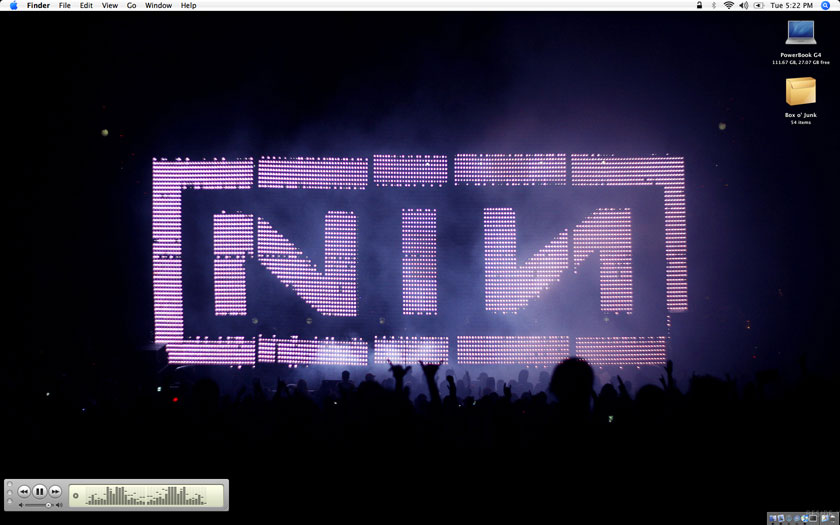Click the low volume speaker icon in iTunes
The width and height of the screenshot is (840, 525).
click(x=21, y=505)
